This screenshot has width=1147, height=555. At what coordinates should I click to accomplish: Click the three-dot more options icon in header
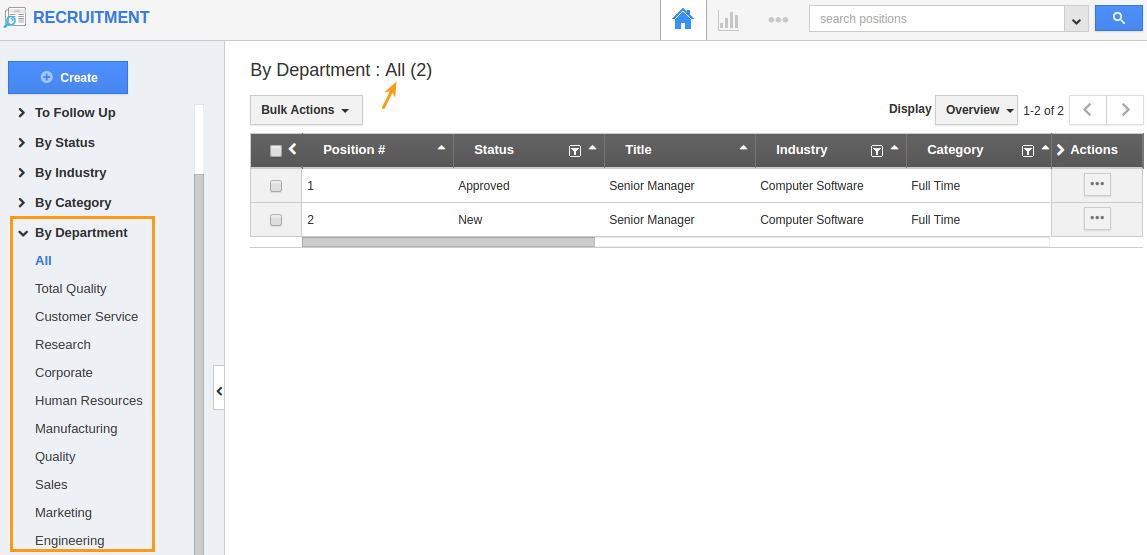click(x=778, y=19)
